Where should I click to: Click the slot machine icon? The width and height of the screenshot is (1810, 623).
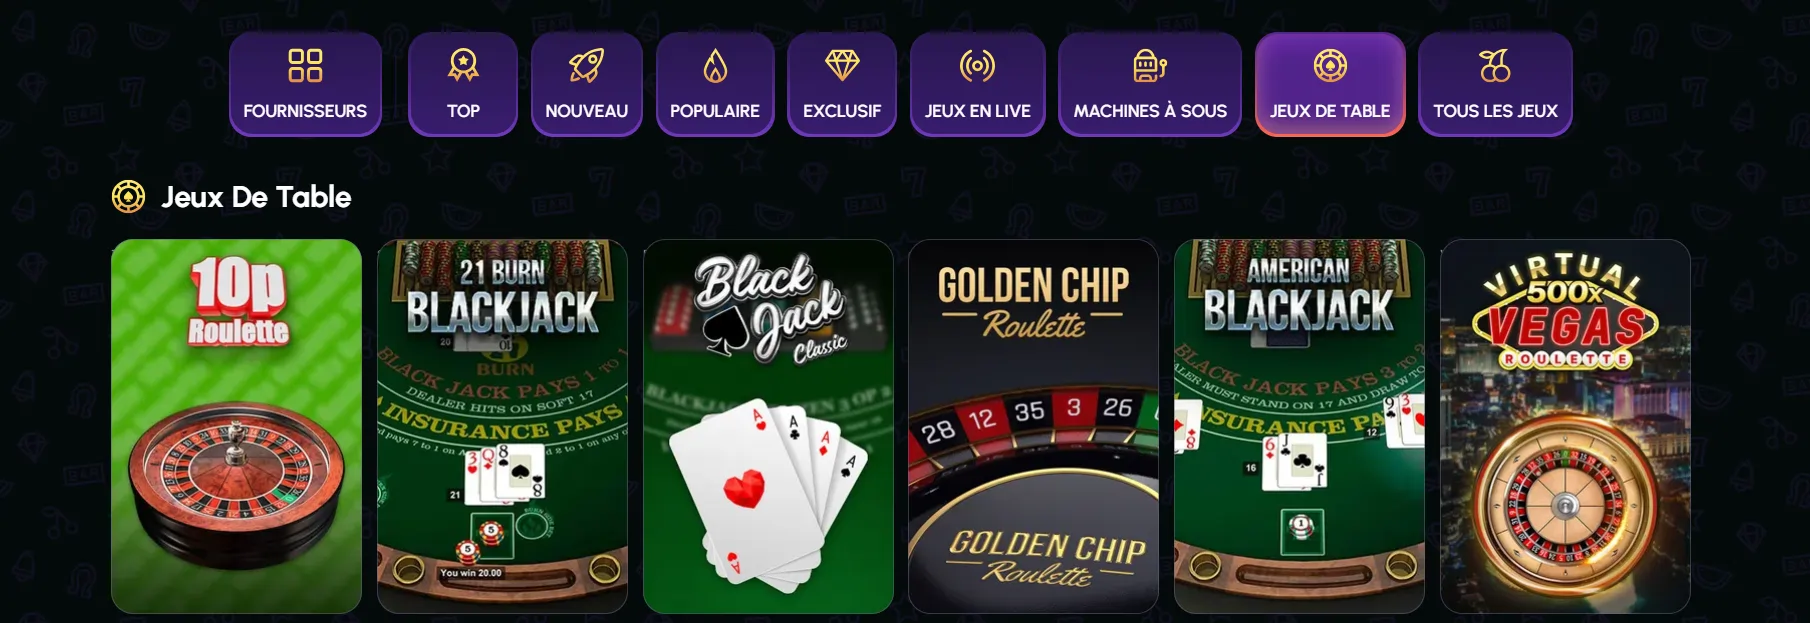pos(1150,66)
